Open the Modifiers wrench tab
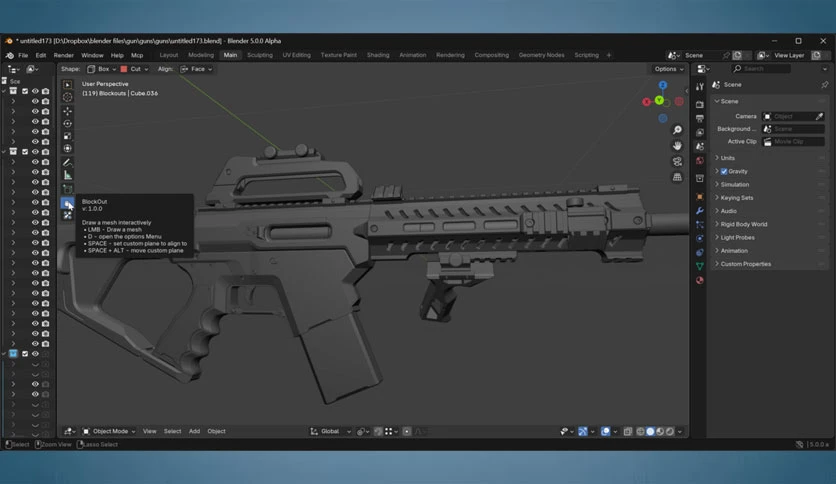This screenshot has width=836, height=484. coord(700,211)
